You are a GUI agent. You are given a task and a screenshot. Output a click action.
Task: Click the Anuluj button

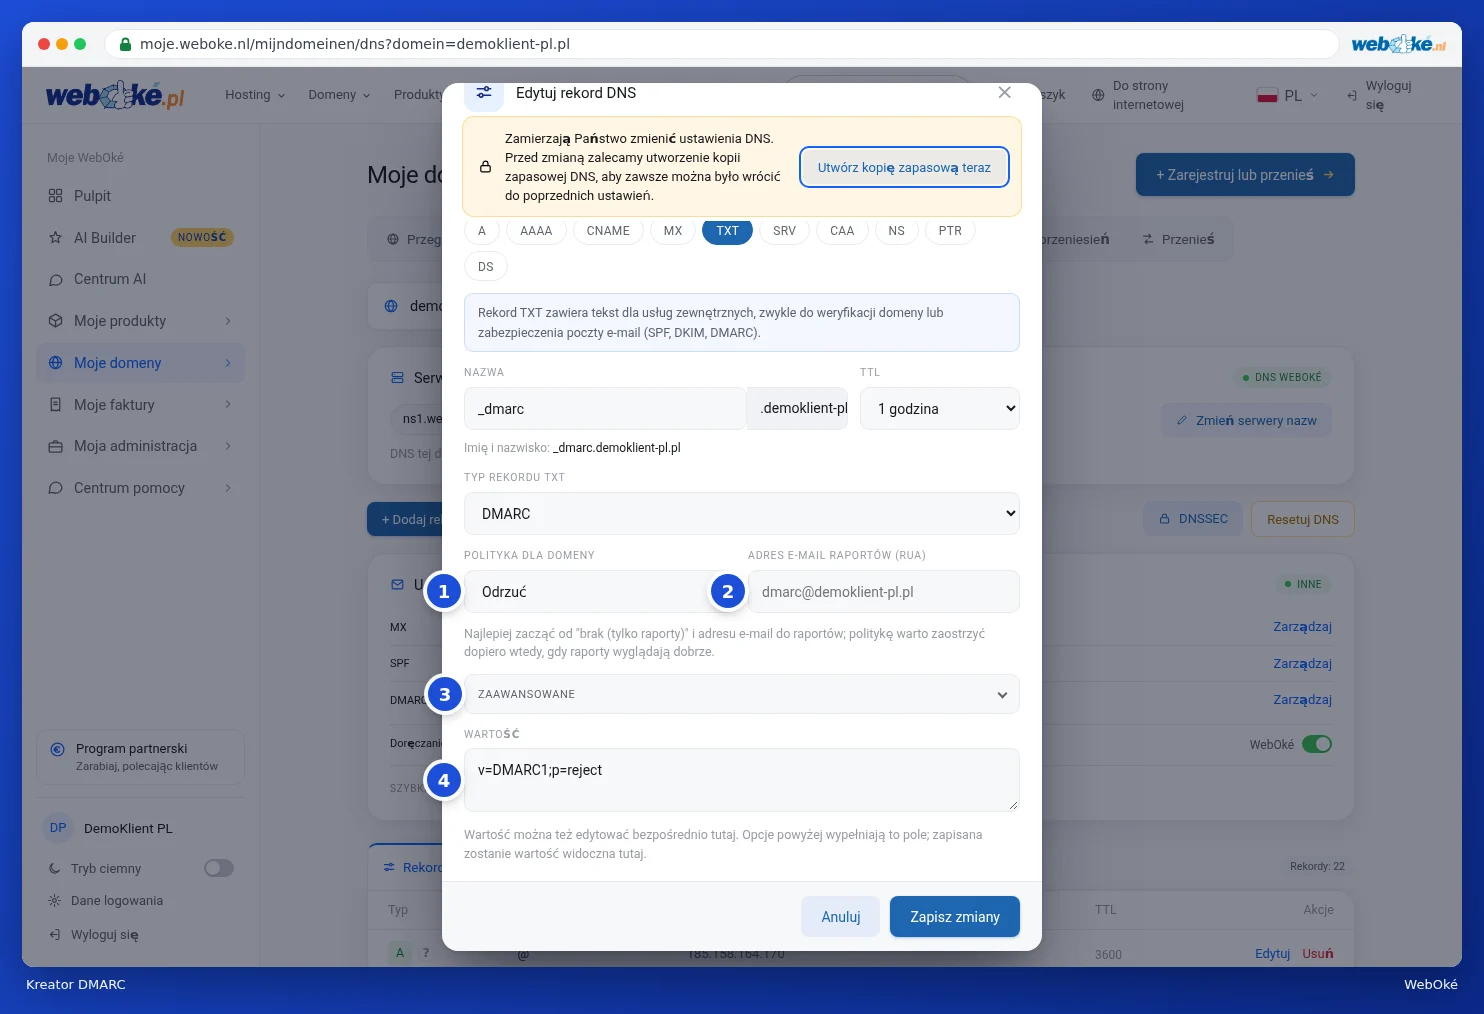coord(841,917)
